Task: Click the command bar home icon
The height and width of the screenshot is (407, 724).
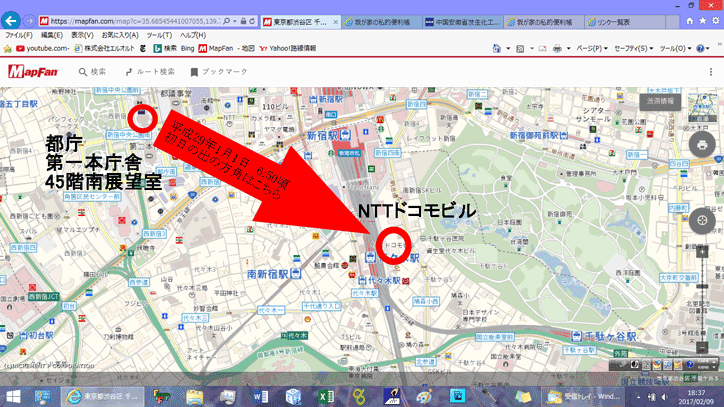Action: tap(496, 49)
